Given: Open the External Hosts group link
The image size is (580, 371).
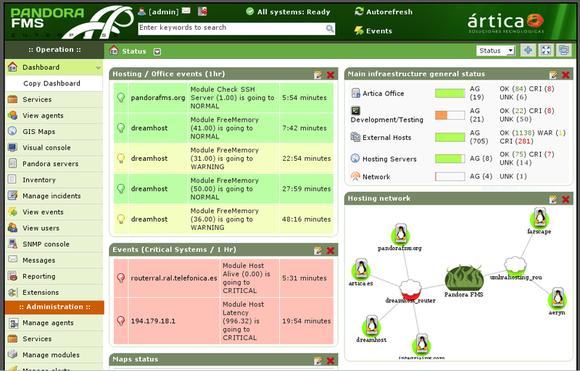Looking at the screenshot, I should 387,138.
